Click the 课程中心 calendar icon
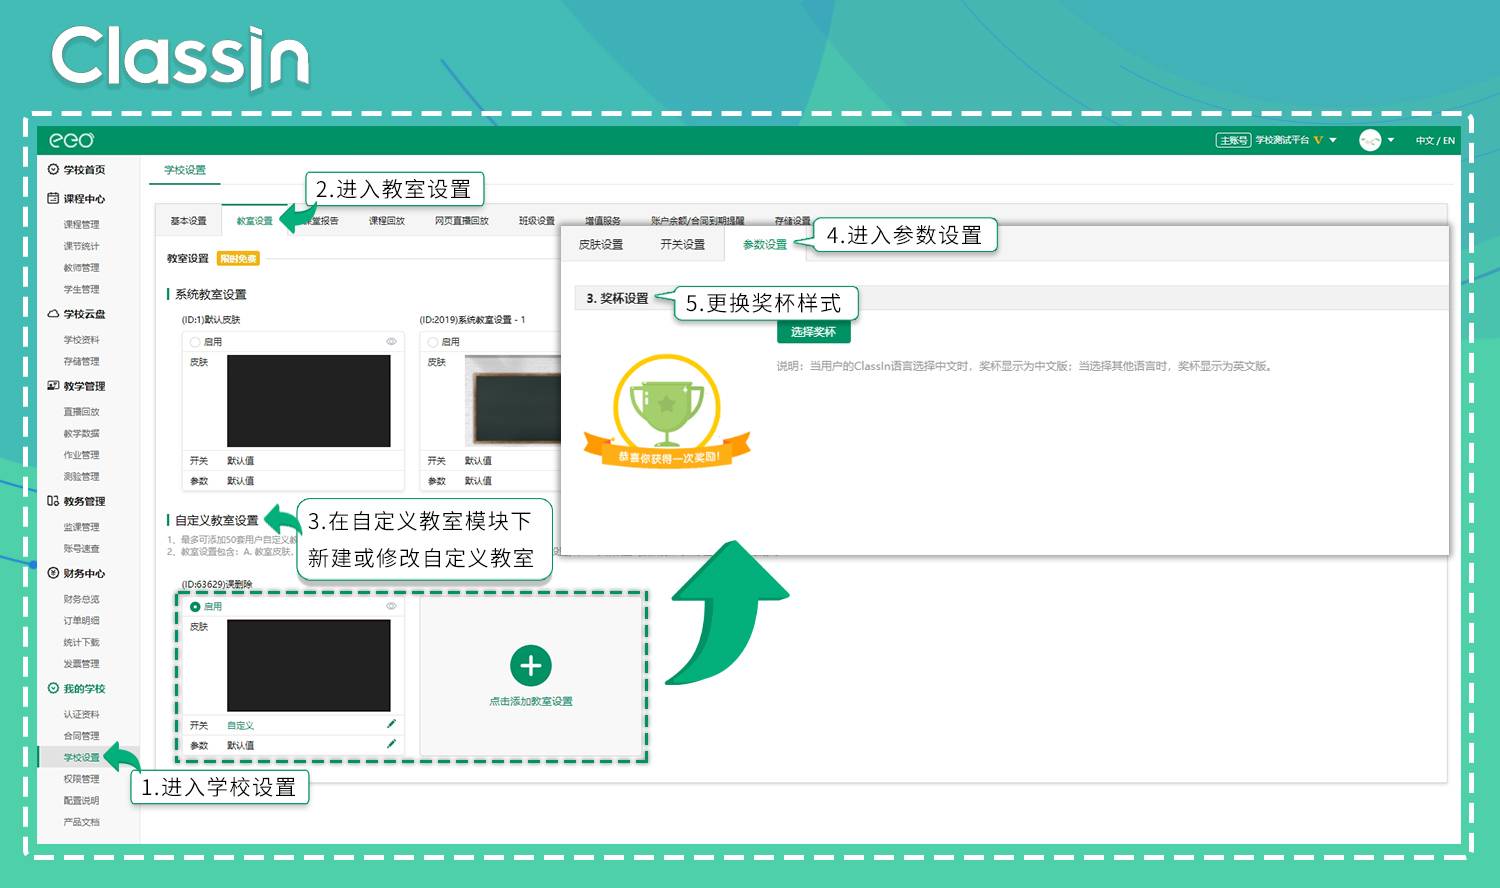Viewport: 1500px width, 888px height. (53, 198)
